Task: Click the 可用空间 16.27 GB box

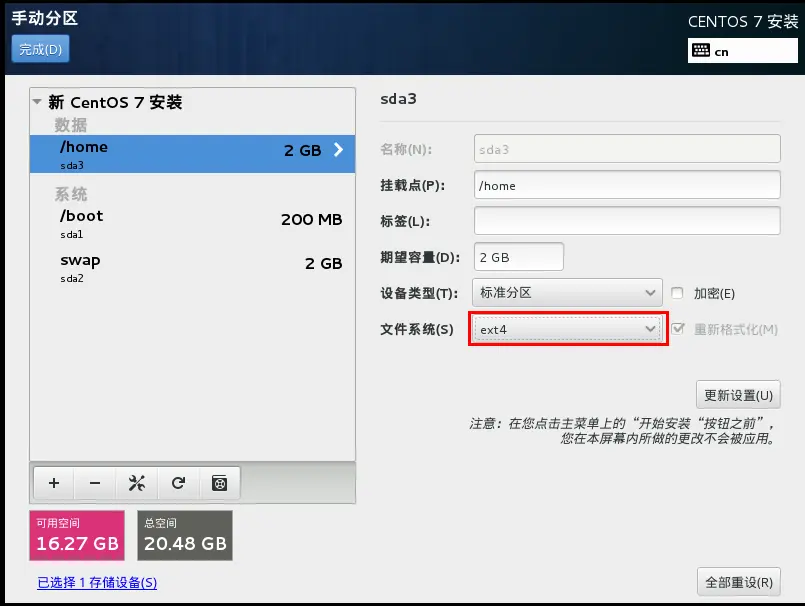Action: click(x=77, y=535)
